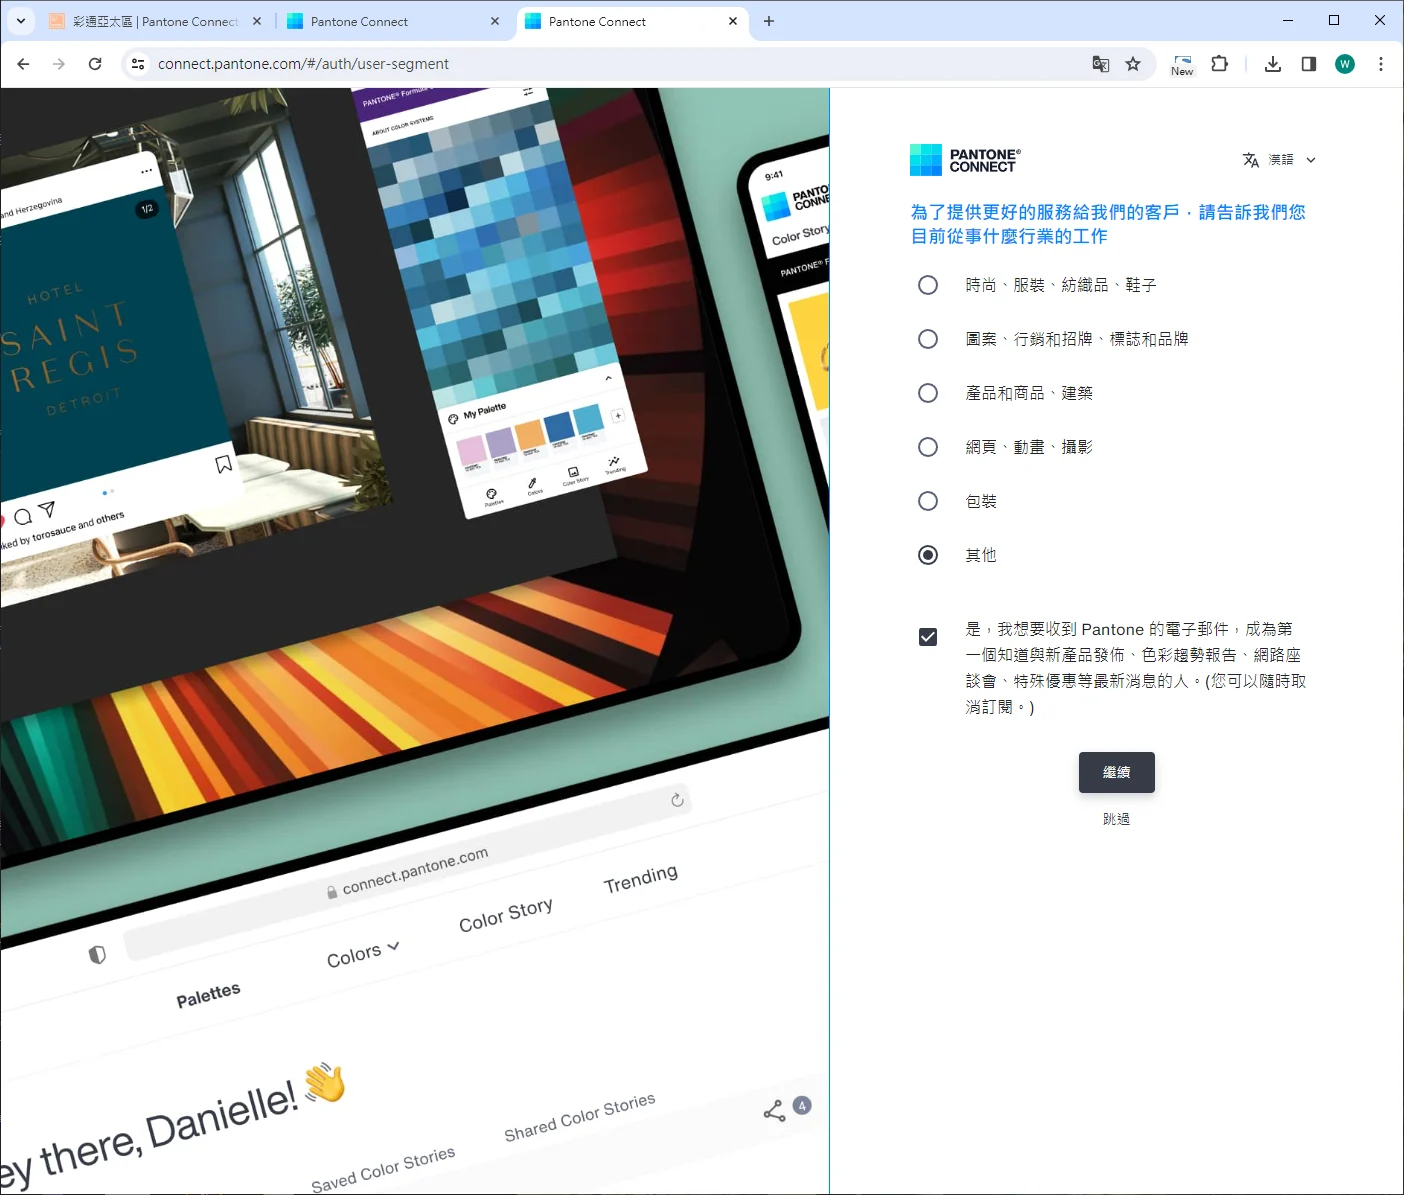Open the browser Extensions puzzle icon

1219,63
